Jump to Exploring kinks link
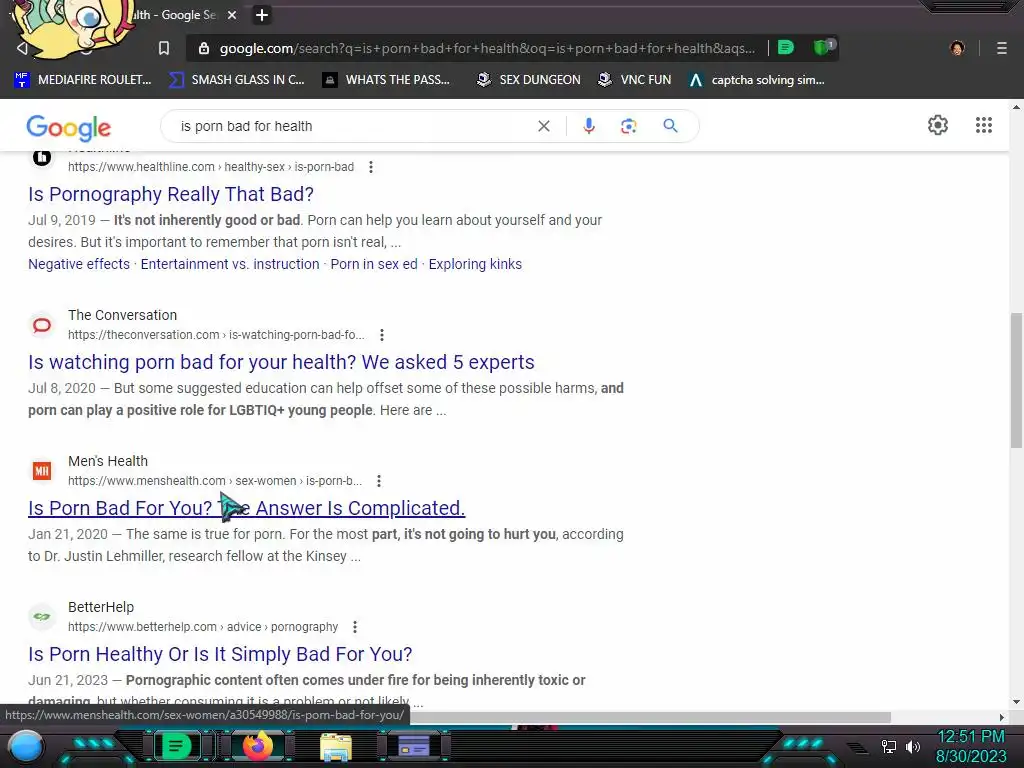This screenshot has height=768, width=1024. [475, 264]
